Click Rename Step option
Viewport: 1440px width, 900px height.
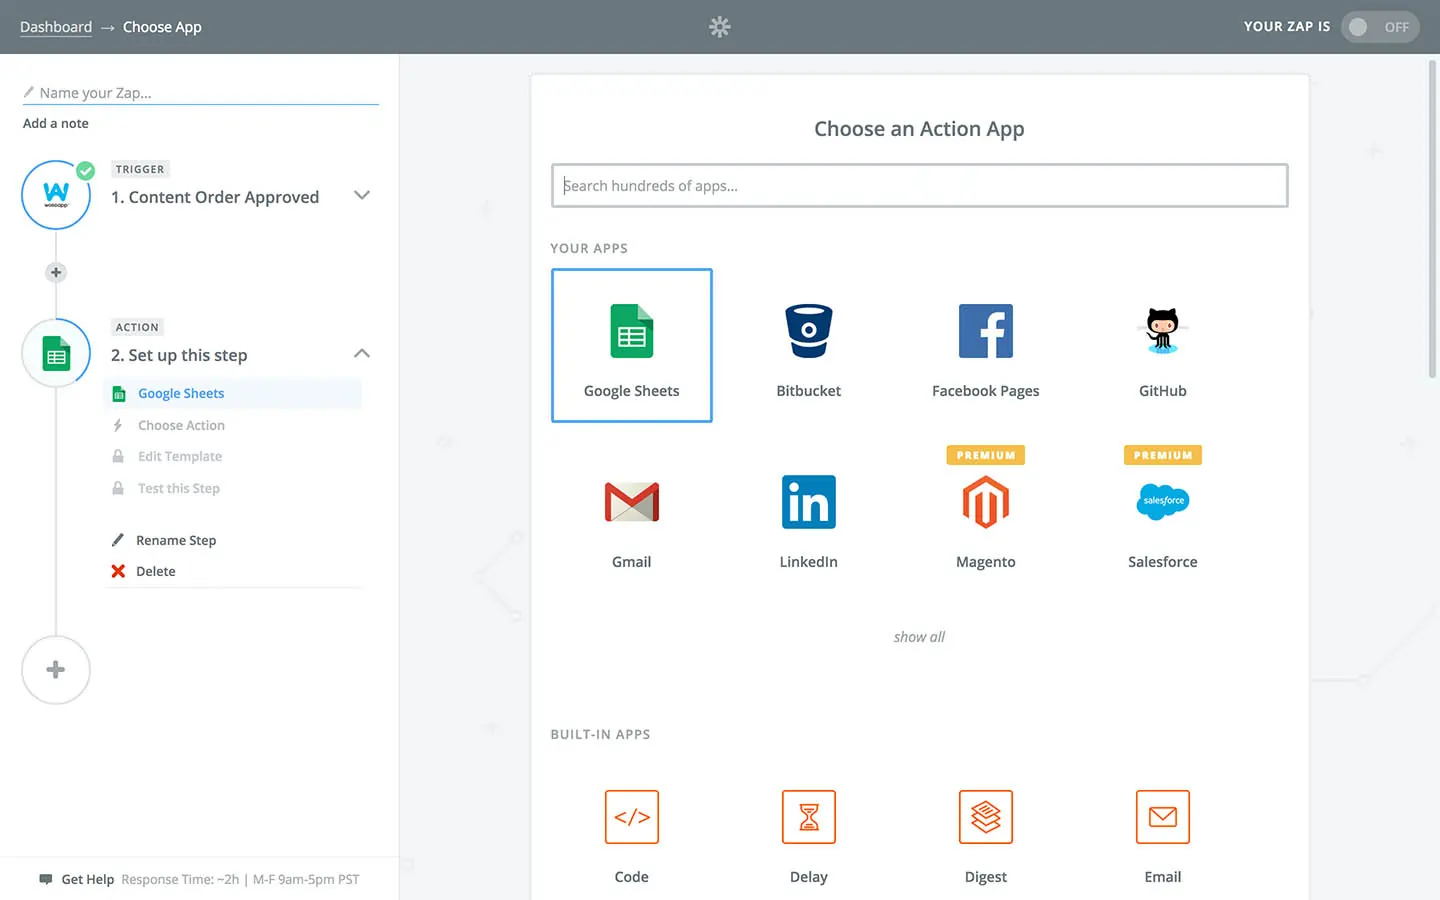click(176, 540)
